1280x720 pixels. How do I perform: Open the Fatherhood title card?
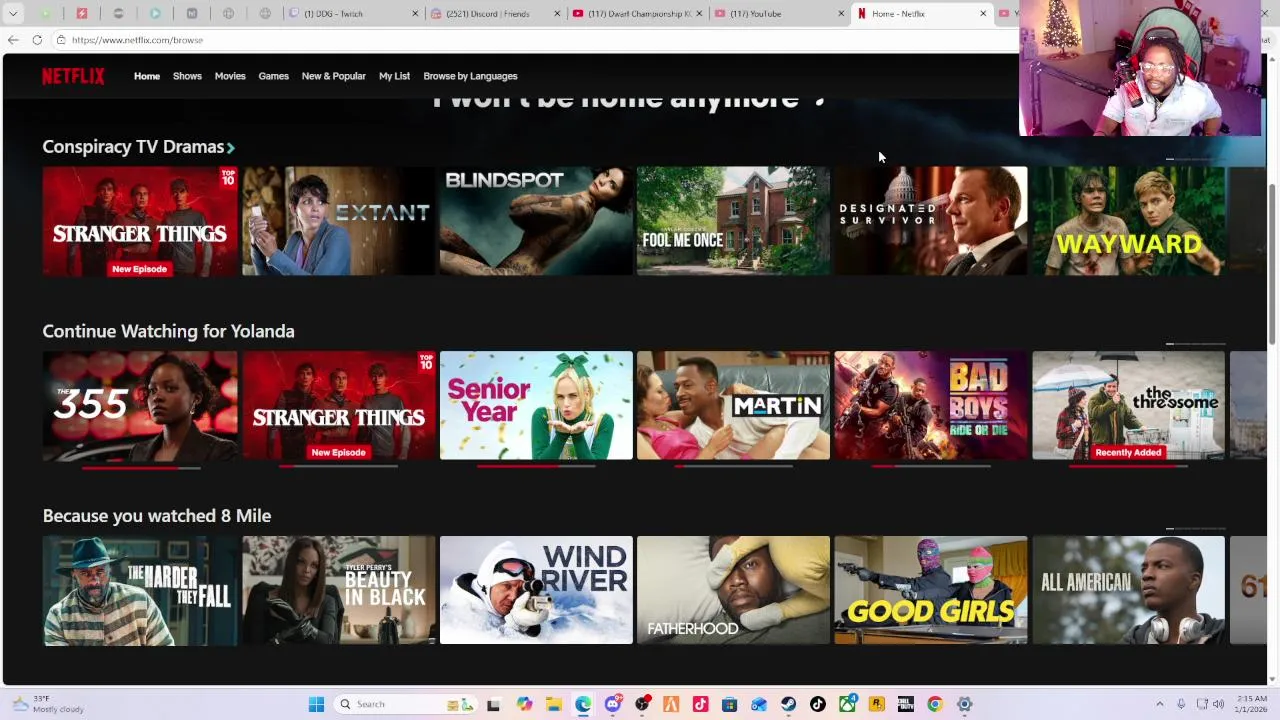point(733,590)
